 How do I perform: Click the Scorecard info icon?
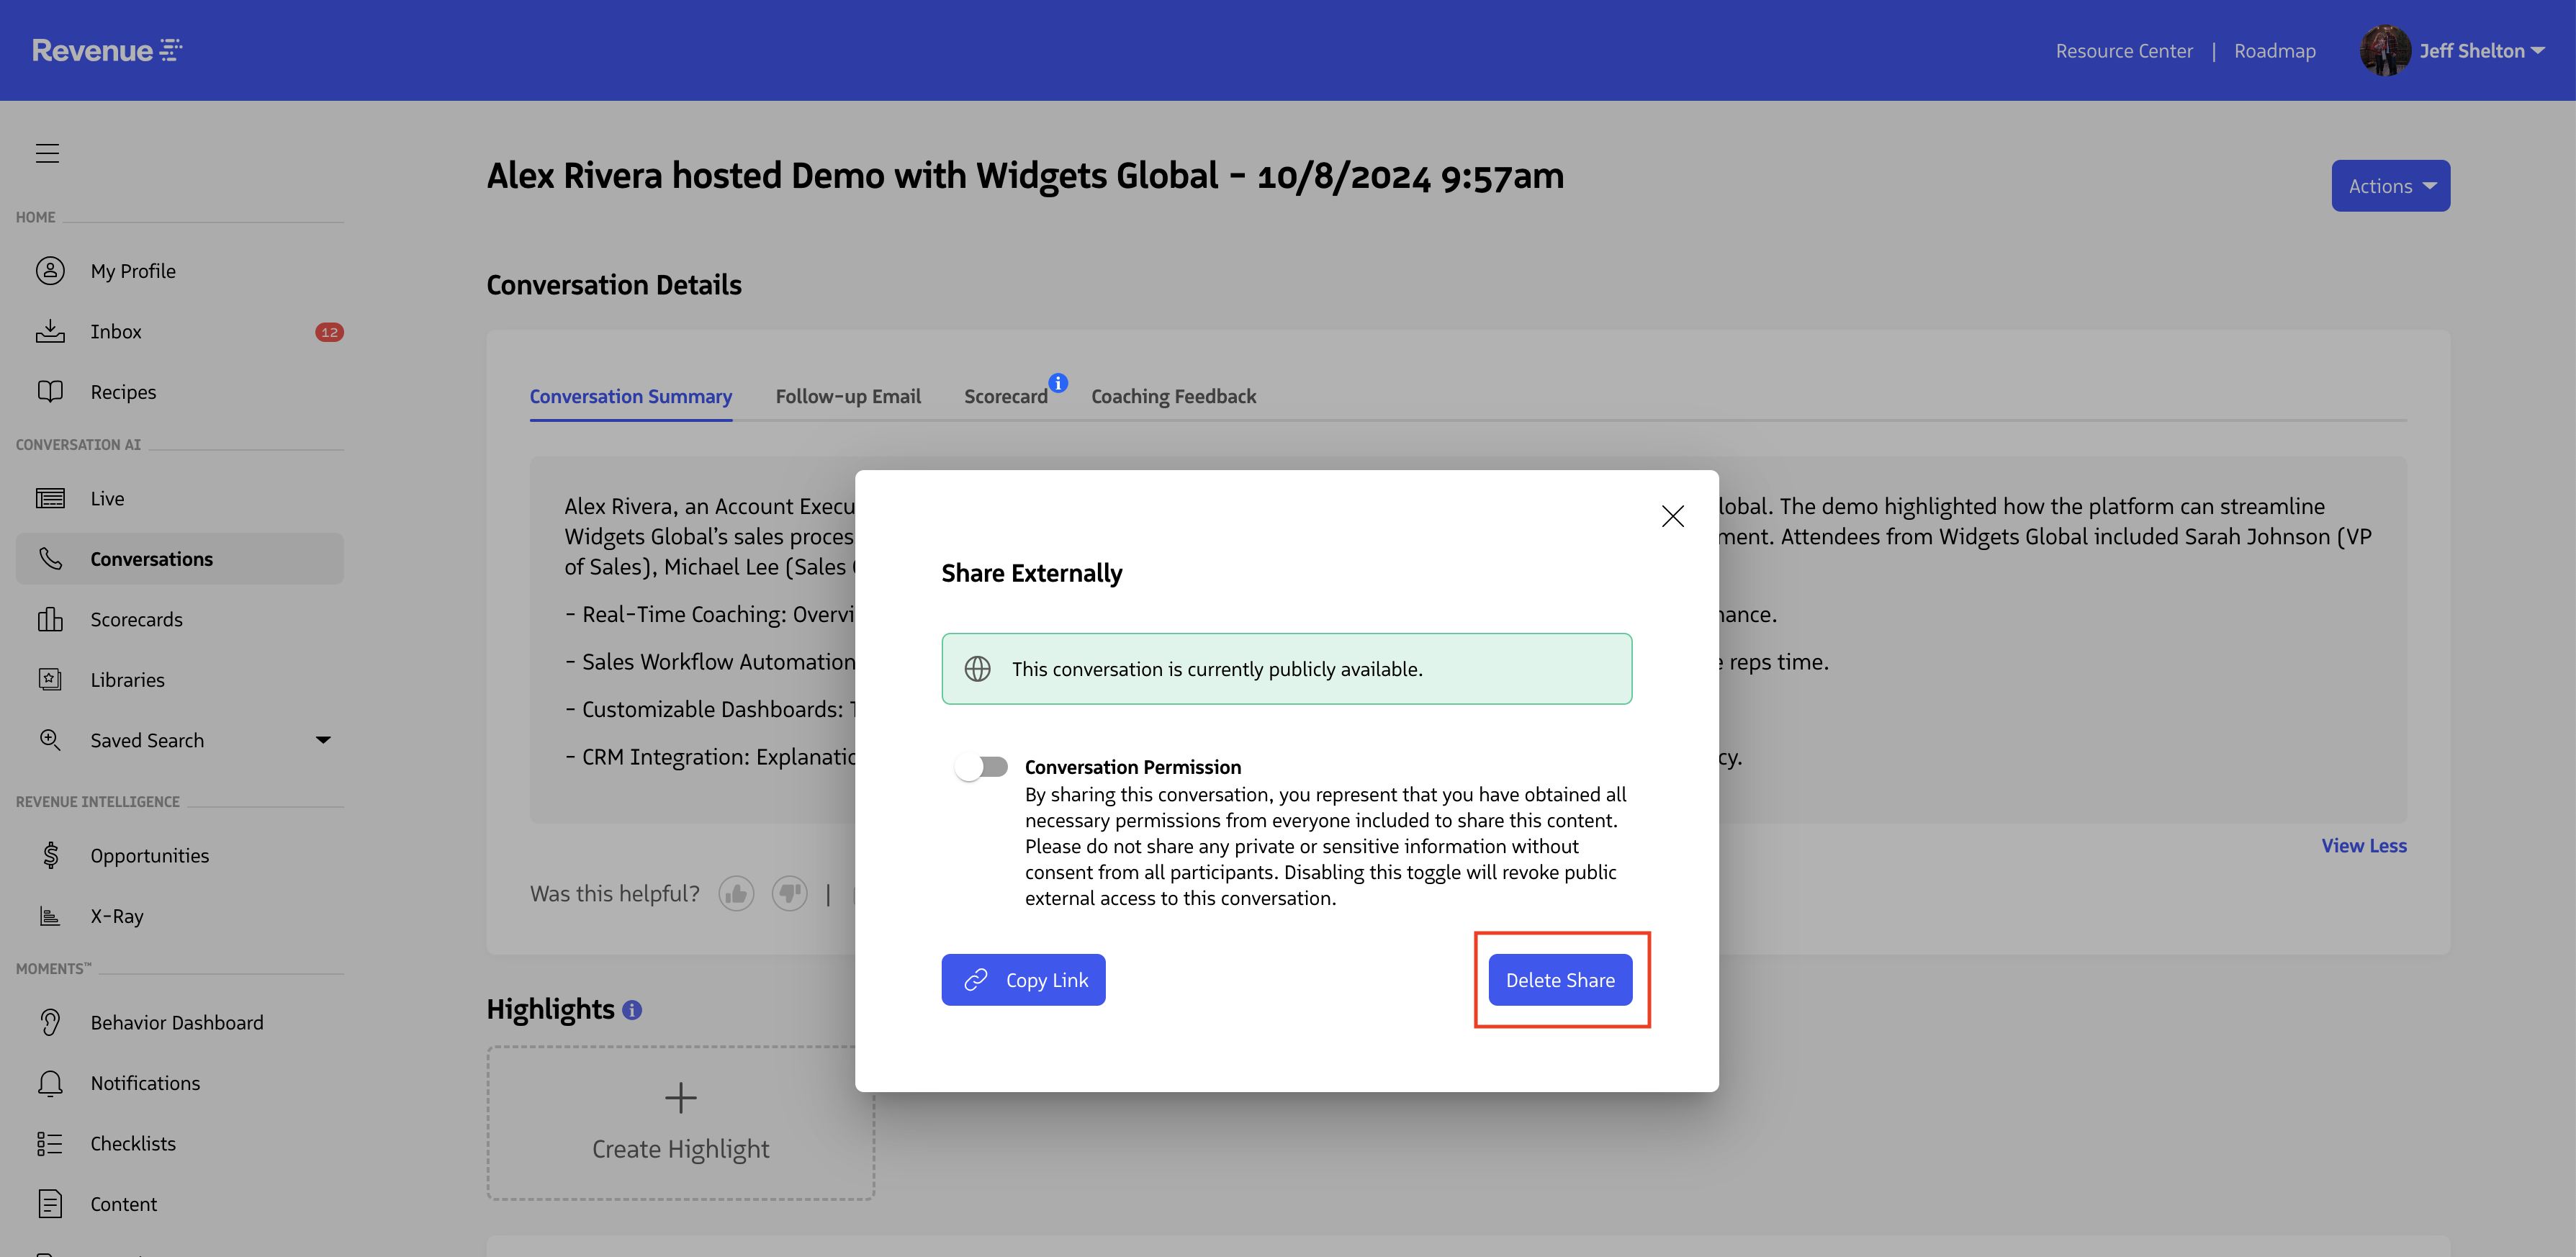1058,383
